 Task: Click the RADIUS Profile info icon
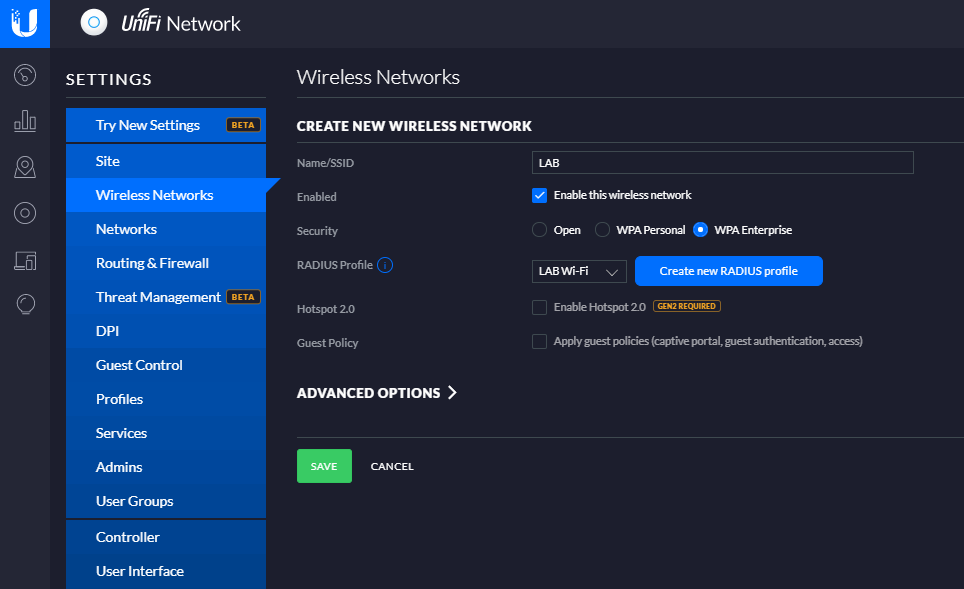(x=385, y=265)
